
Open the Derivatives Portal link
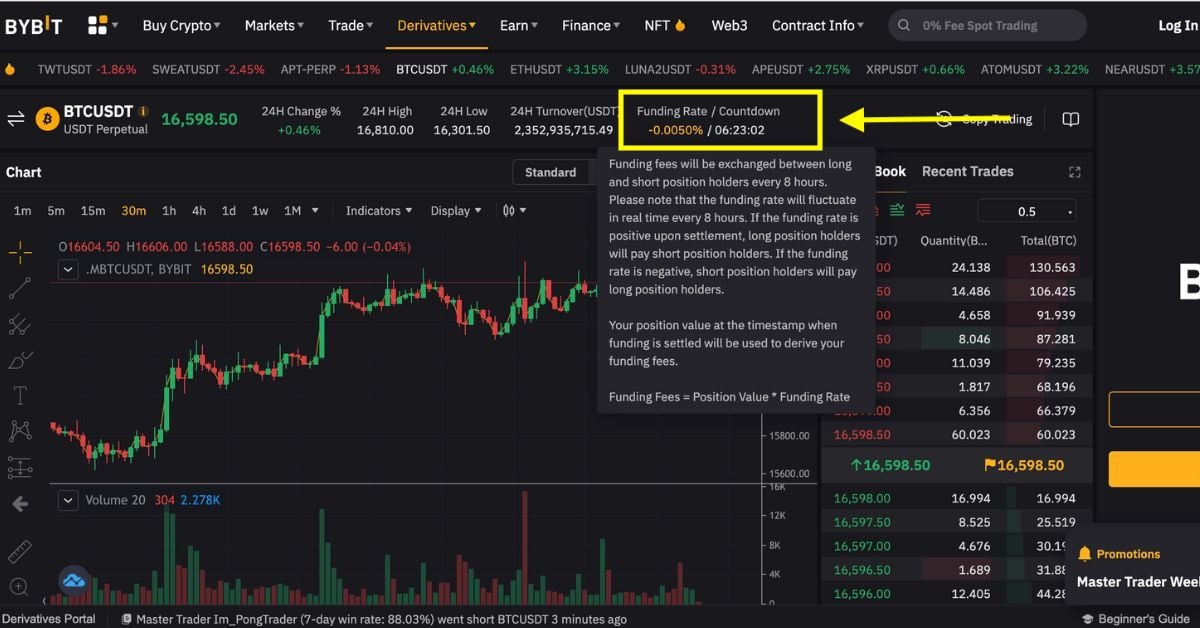click(49, 619)
